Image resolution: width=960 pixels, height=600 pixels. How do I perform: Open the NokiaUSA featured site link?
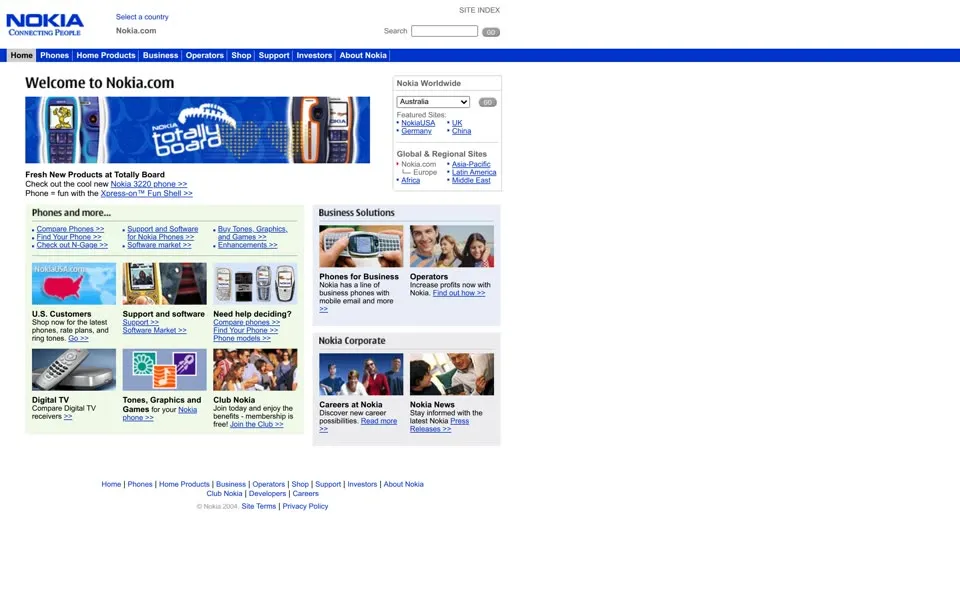pyautogui.click(x=418, y=123)
